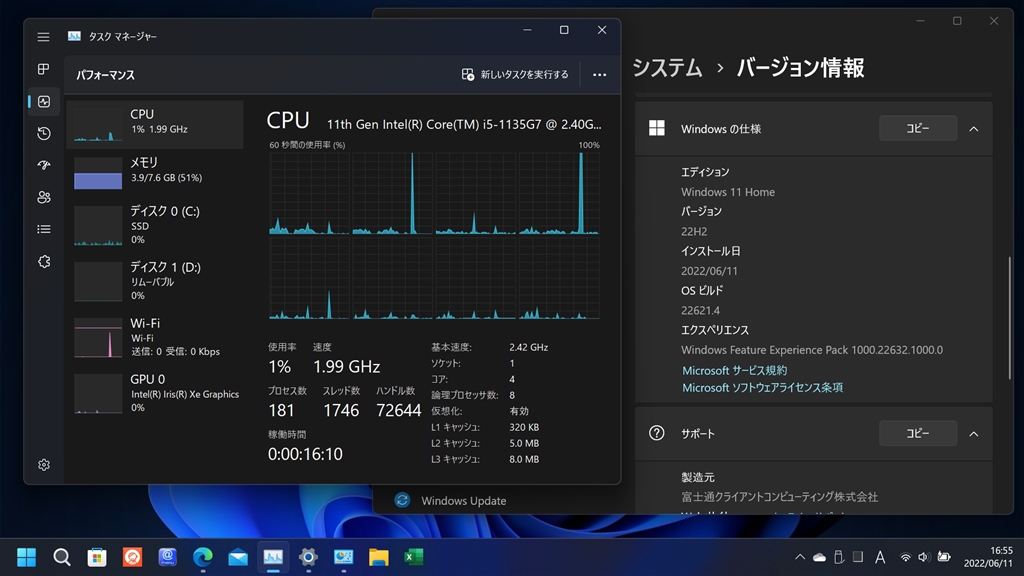This screenshot has width=1024, height=576.
Task: Collapse the サポート section chevron
Action: click(974, 434)
